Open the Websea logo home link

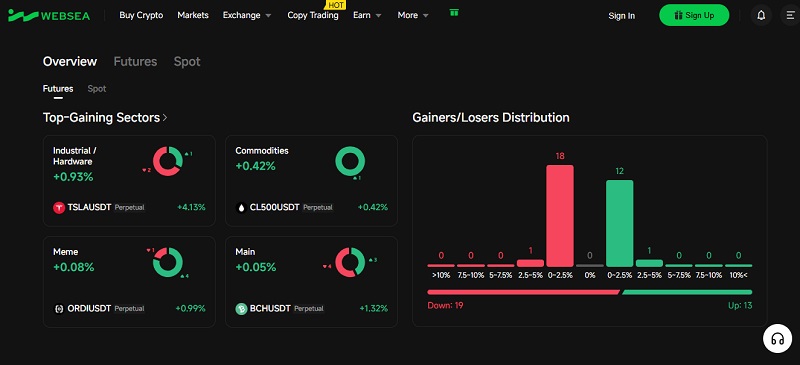tap(49, 15)
